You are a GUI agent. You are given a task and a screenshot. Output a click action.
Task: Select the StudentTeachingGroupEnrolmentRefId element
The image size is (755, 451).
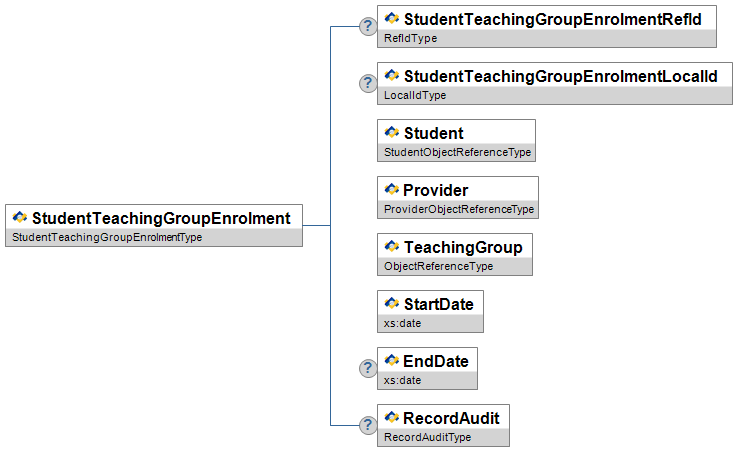pos(553,19)
